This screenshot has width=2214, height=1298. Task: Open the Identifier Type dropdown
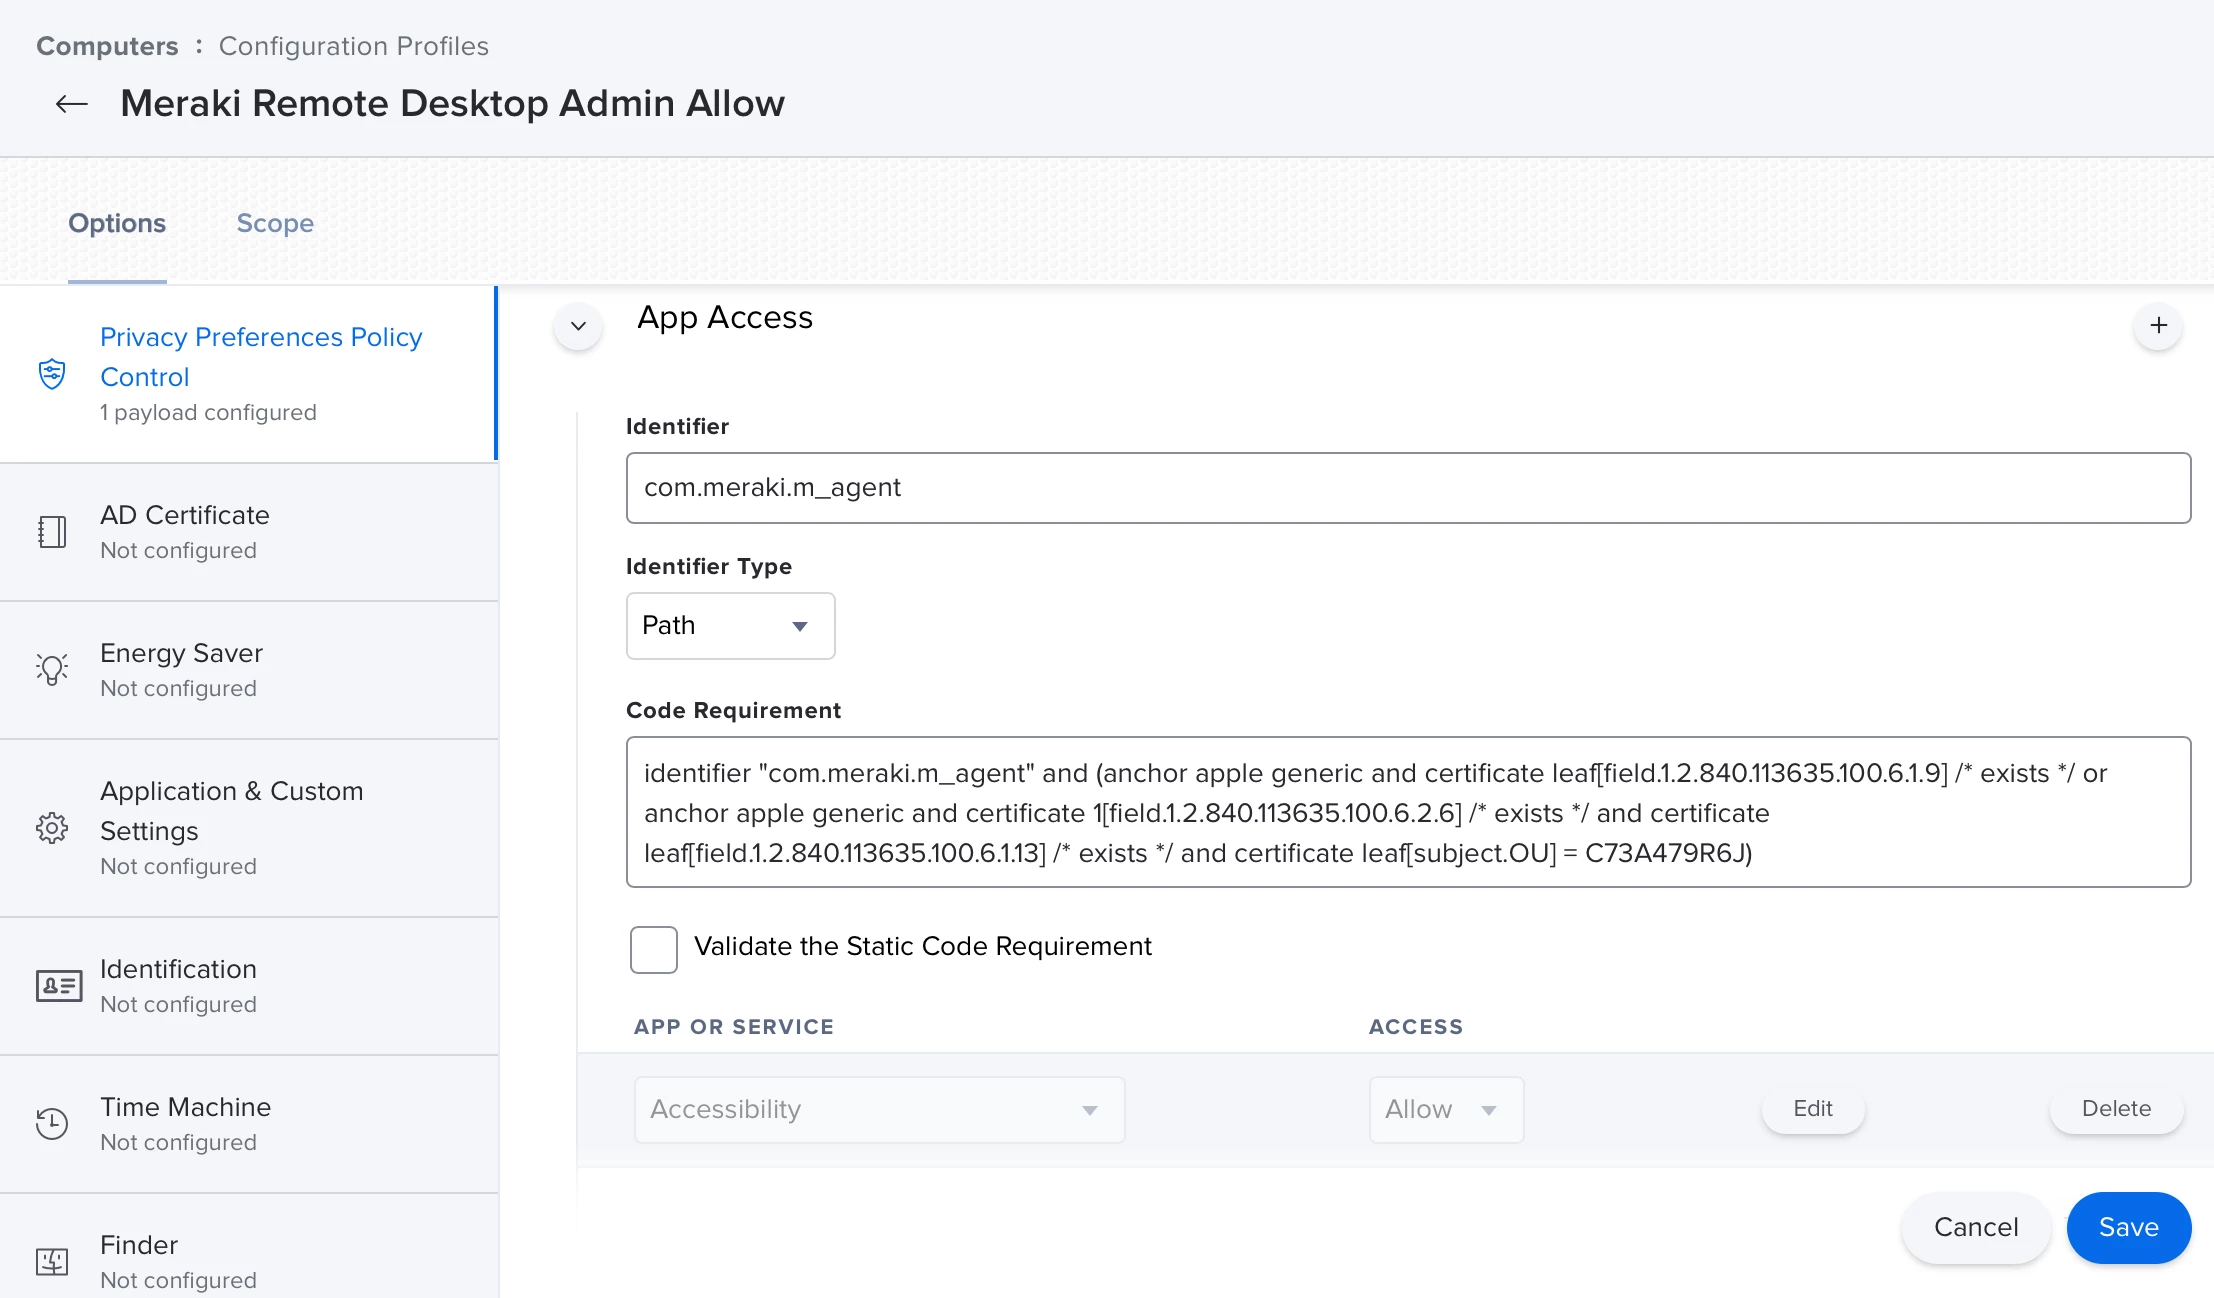(730, 626)
